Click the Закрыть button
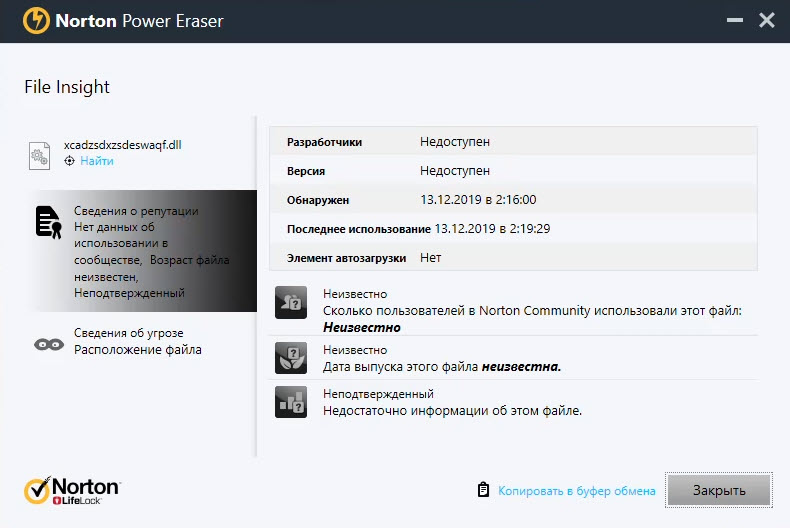 [x=719, y=490]
